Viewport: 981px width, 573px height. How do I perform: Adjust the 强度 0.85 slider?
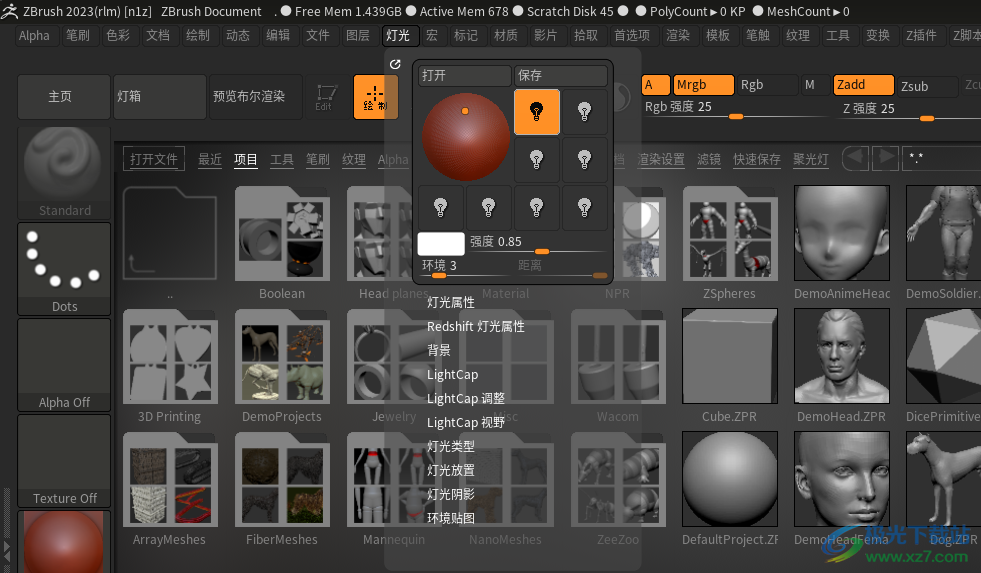click(x=537, y=243)
